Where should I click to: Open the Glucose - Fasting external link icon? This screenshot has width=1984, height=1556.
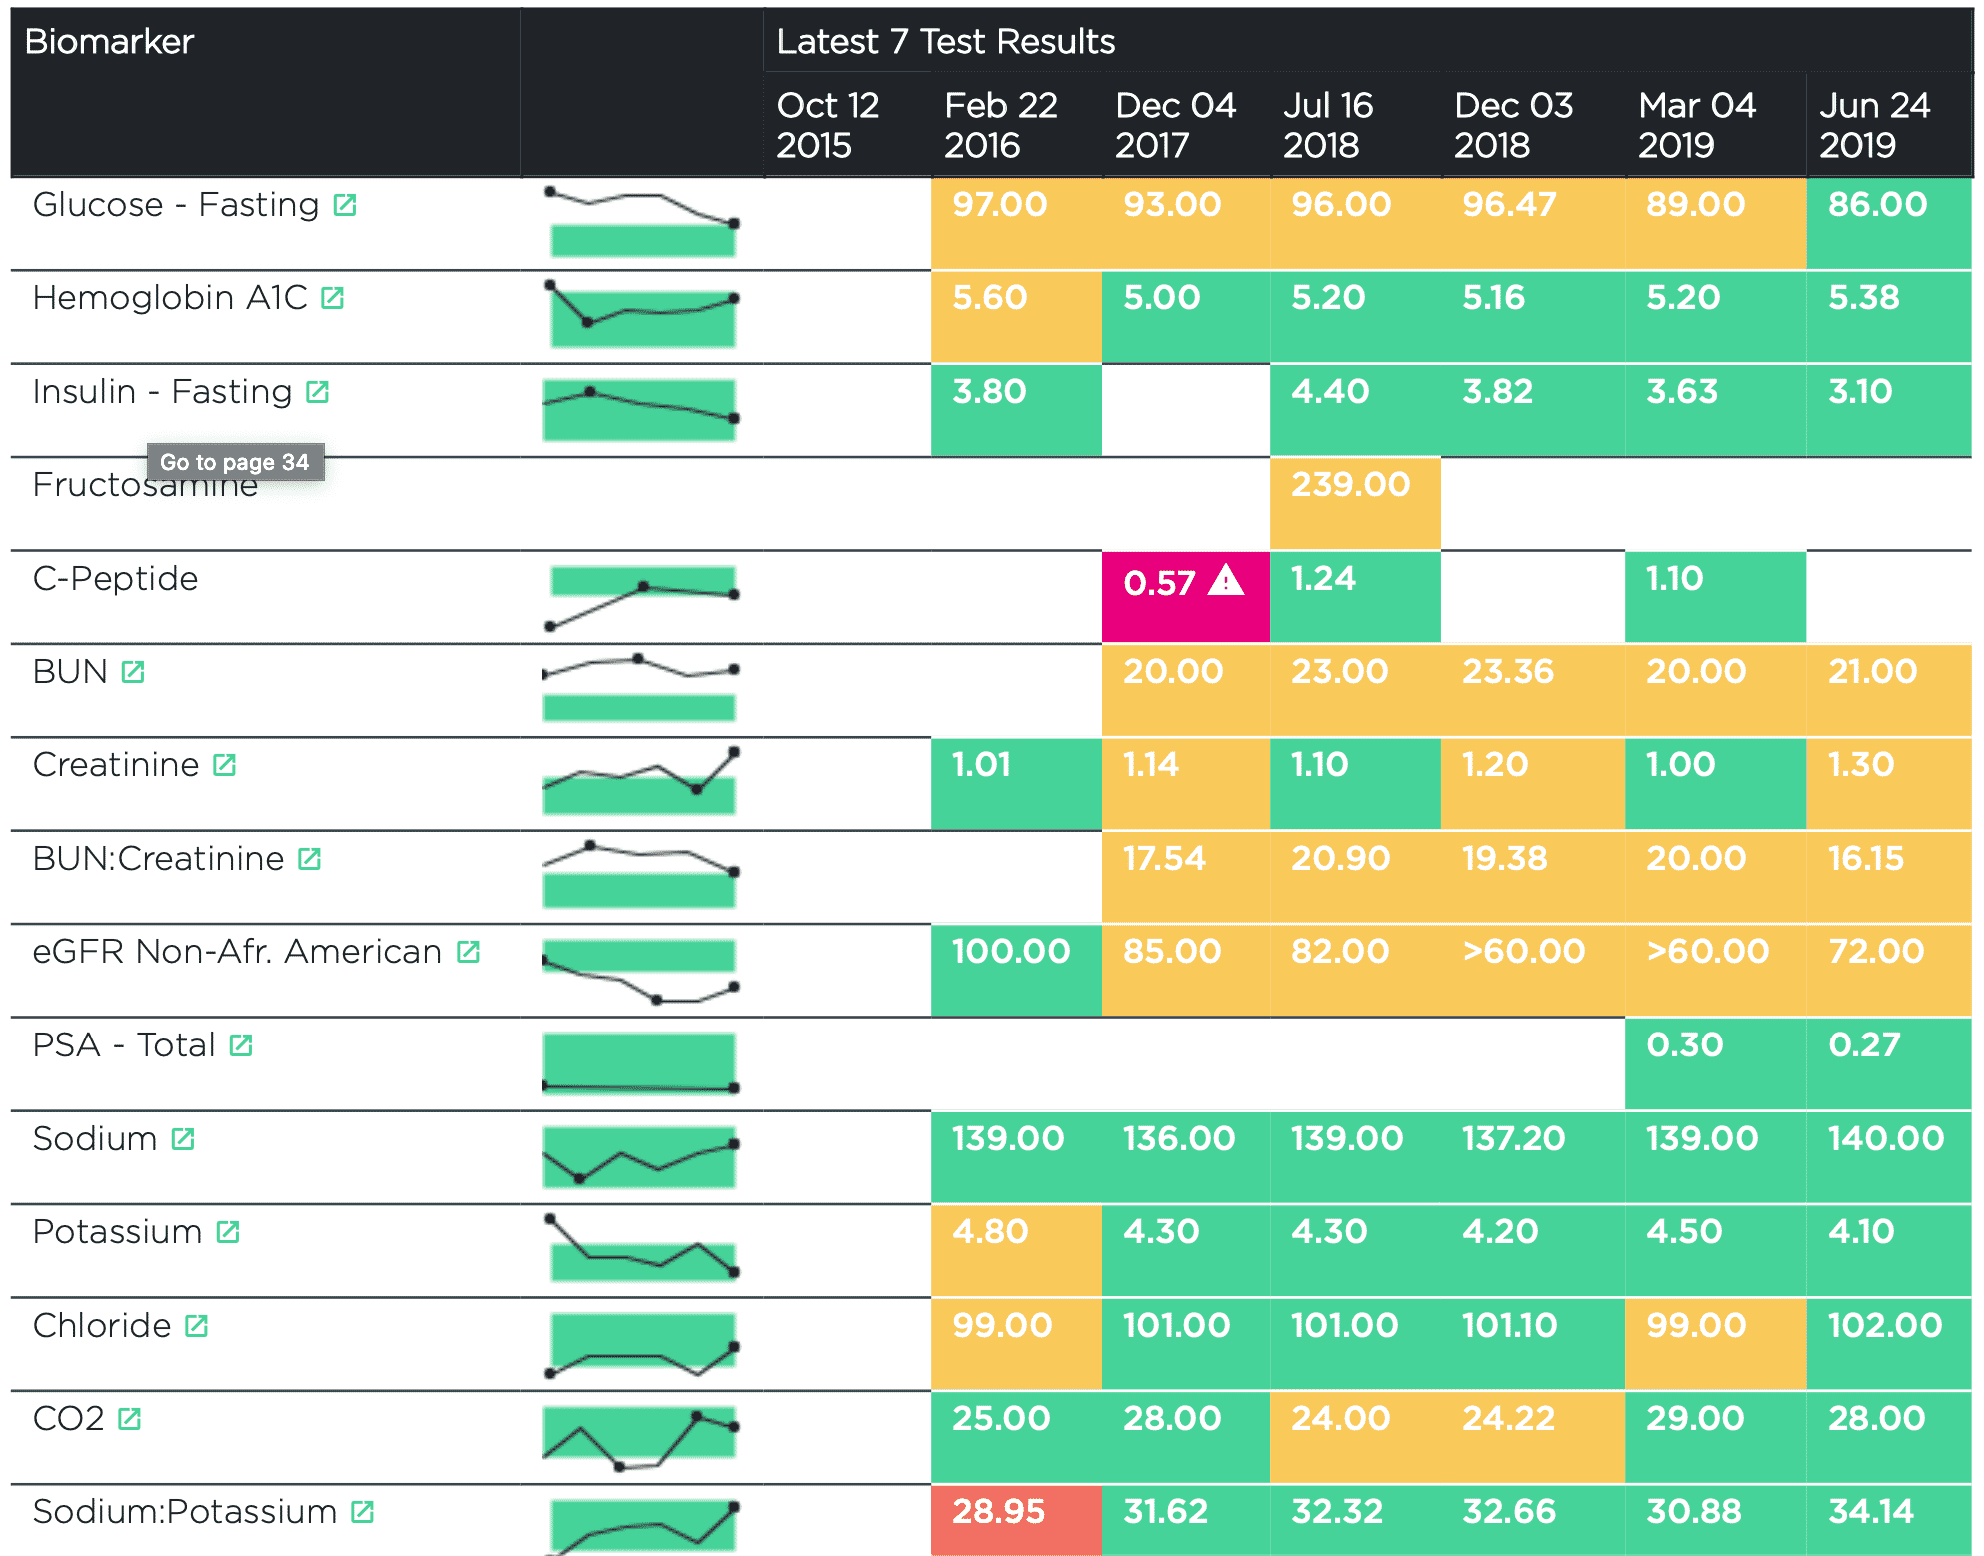click(344, 205)
